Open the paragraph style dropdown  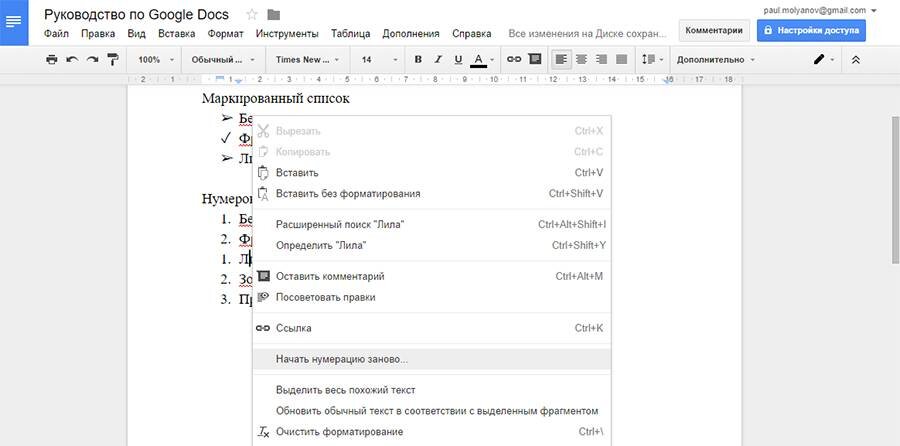[x=224, y=60]
